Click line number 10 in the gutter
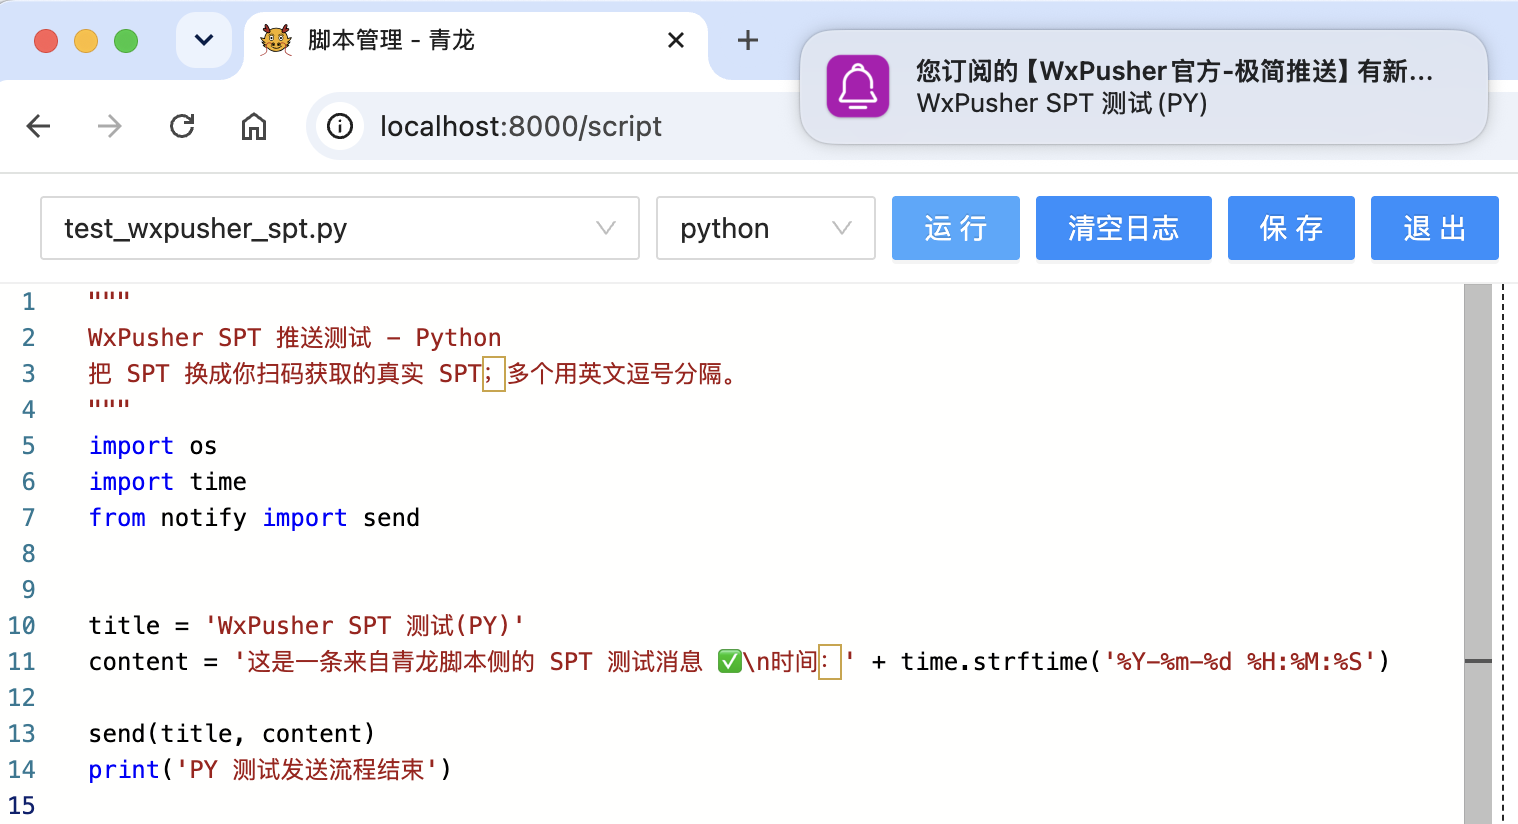This screenshot has height=824, width=1518. click(22, 626)
